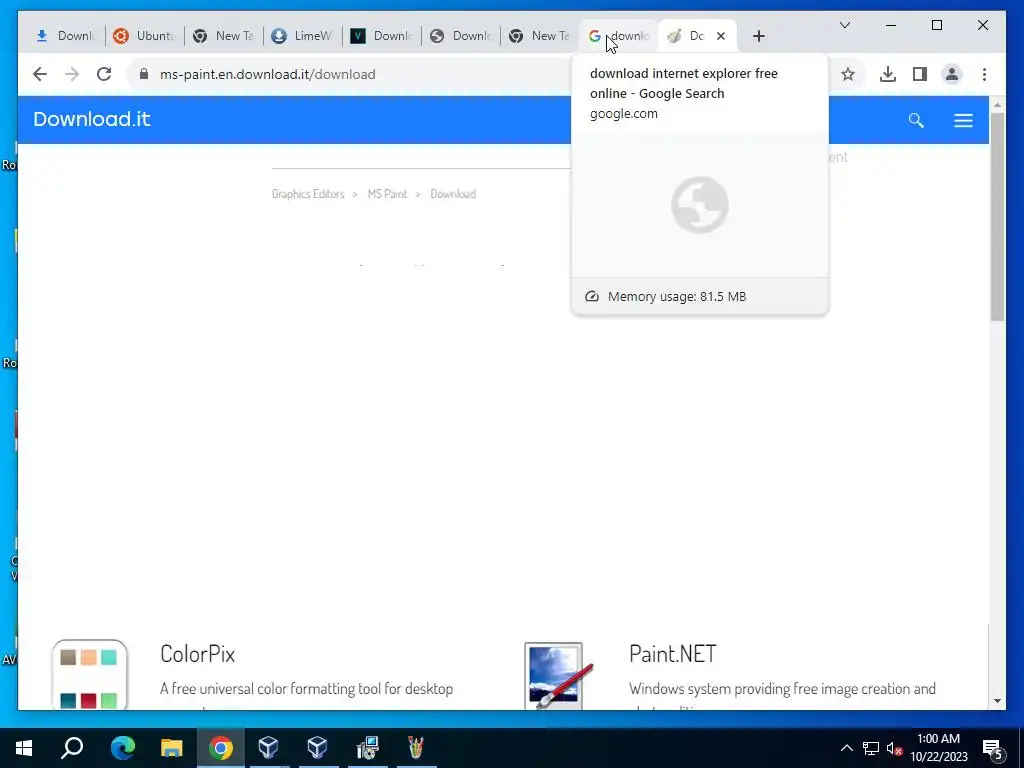Screen dimensions: 1024x768
Task: Open second VirtualBox cube taskbar icon
Action: pyautogui.click(x=317, y=747)
